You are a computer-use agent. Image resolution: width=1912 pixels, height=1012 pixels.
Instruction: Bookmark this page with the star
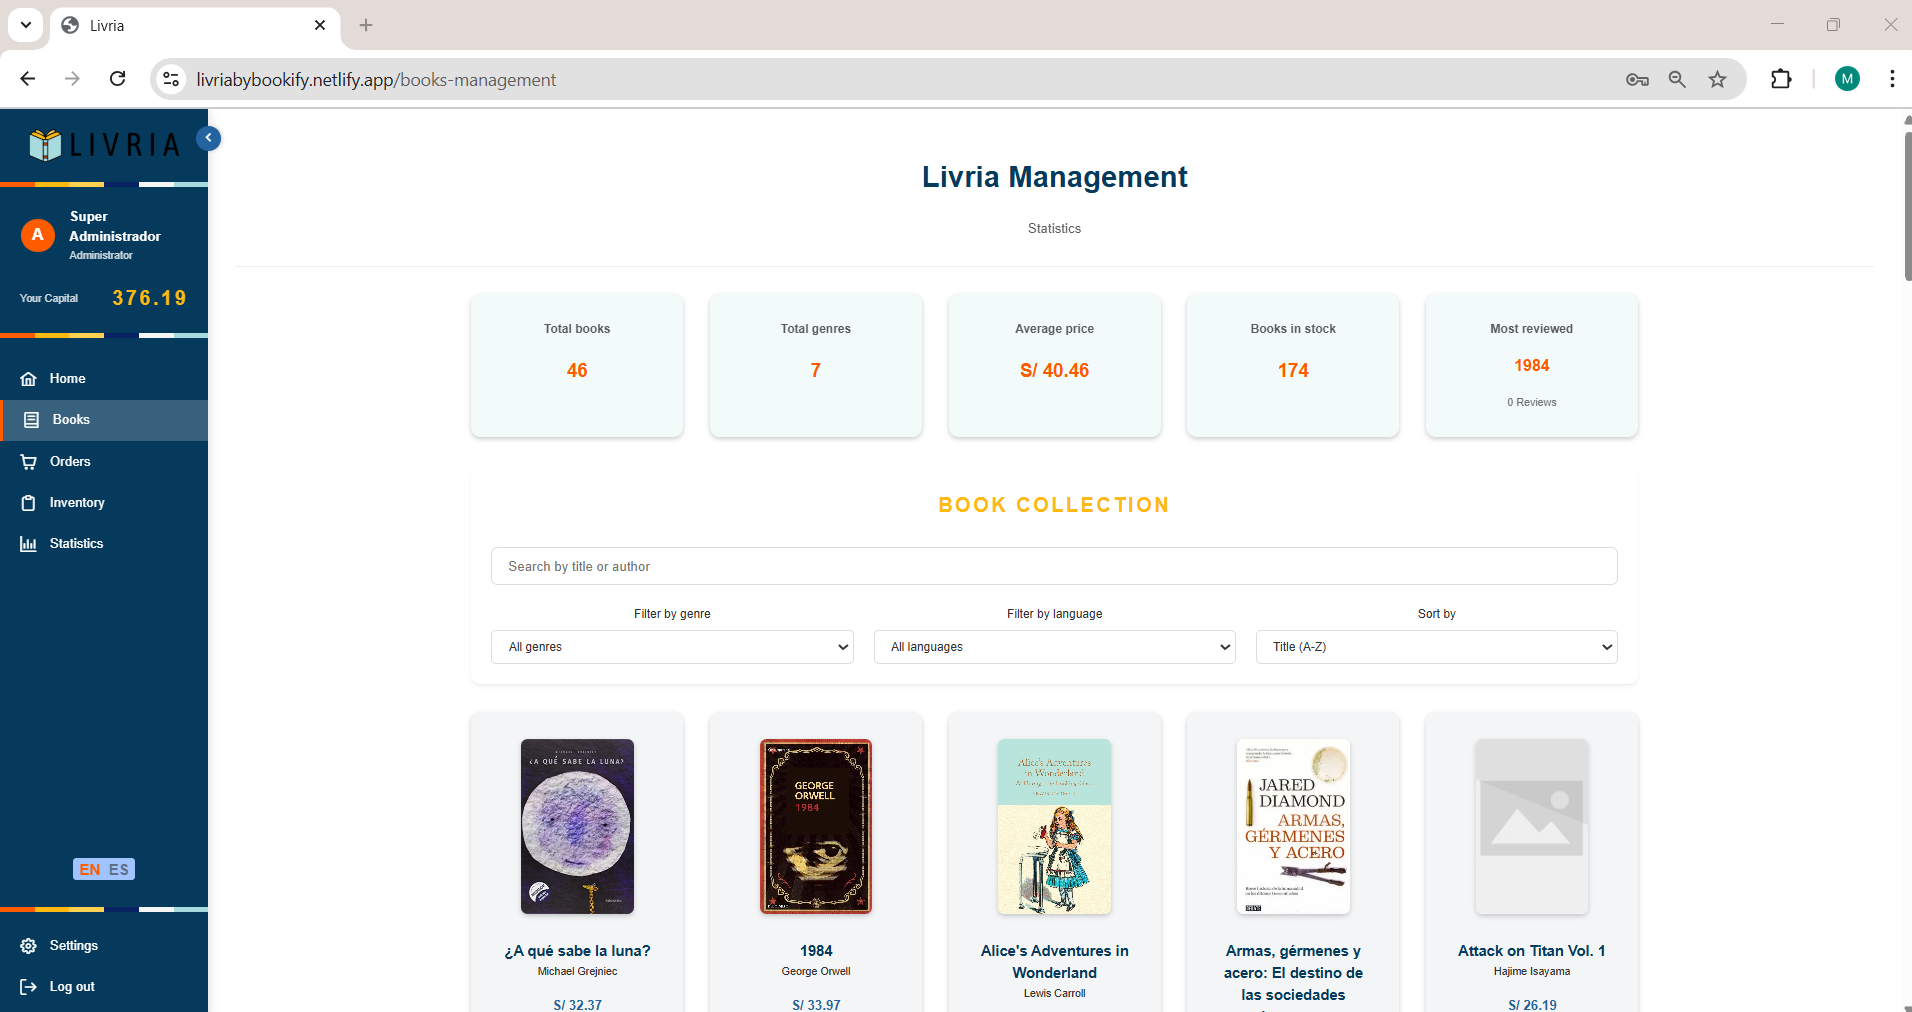[1717, 79]
